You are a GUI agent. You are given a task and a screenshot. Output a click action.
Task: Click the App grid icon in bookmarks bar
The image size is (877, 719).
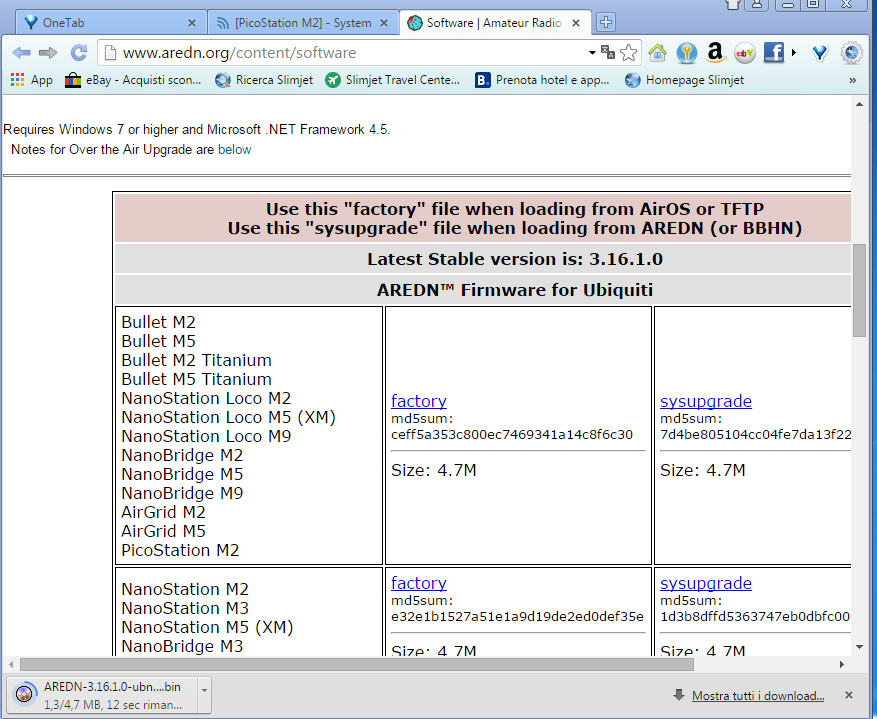point(17,80)
